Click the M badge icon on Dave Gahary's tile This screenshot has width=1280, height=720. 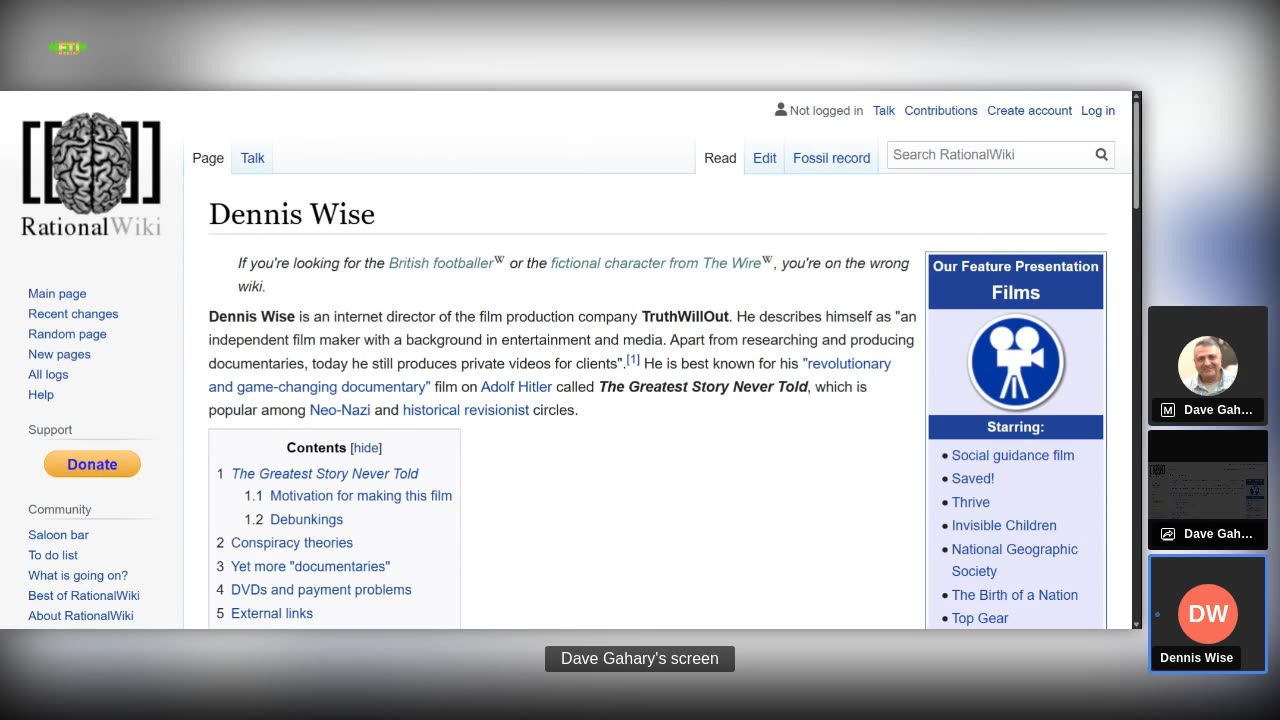1167,410
